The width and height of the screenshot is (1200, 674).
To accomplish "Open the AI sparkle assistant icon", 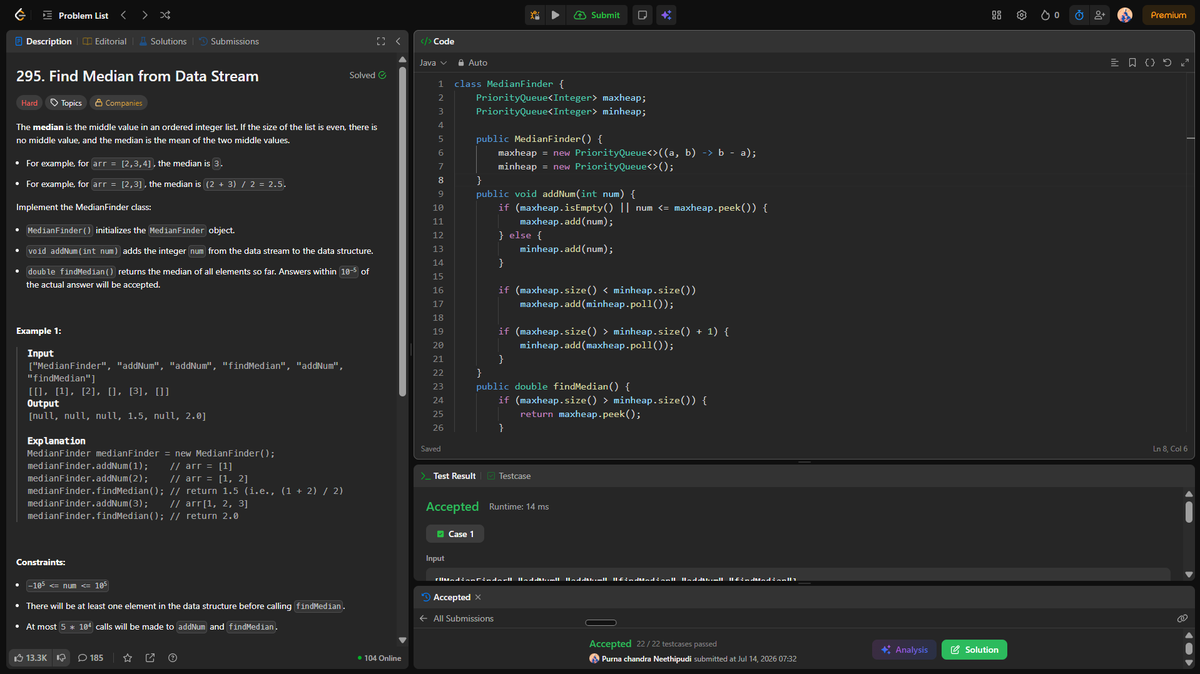I will click(666, 15).
